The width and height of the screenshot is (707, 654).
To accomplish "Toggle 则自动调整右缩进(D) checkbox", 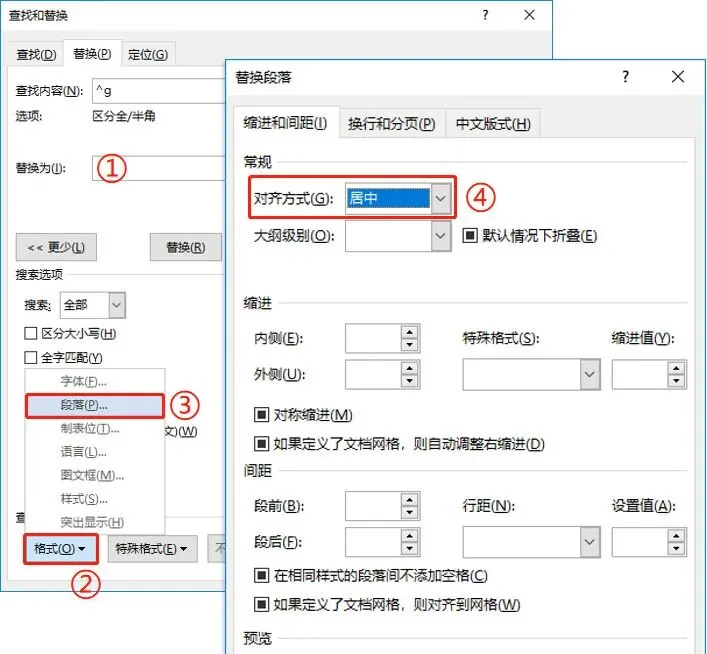I will pyautogui.click(x=262, y=444).
